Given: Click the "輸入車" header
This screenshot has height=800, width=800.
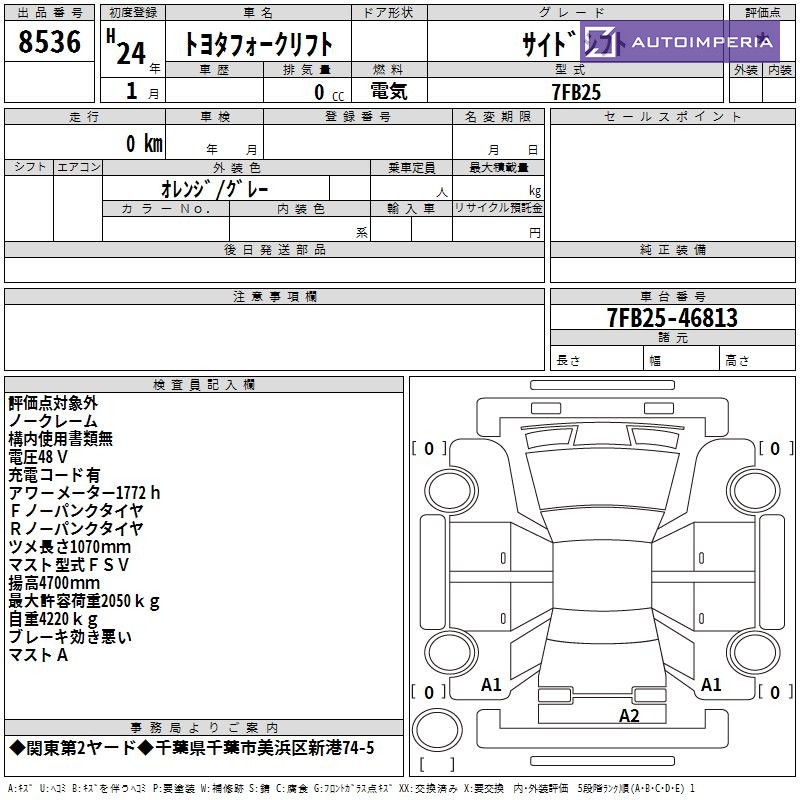Looking at the screenshot, I should pos(411,208).
